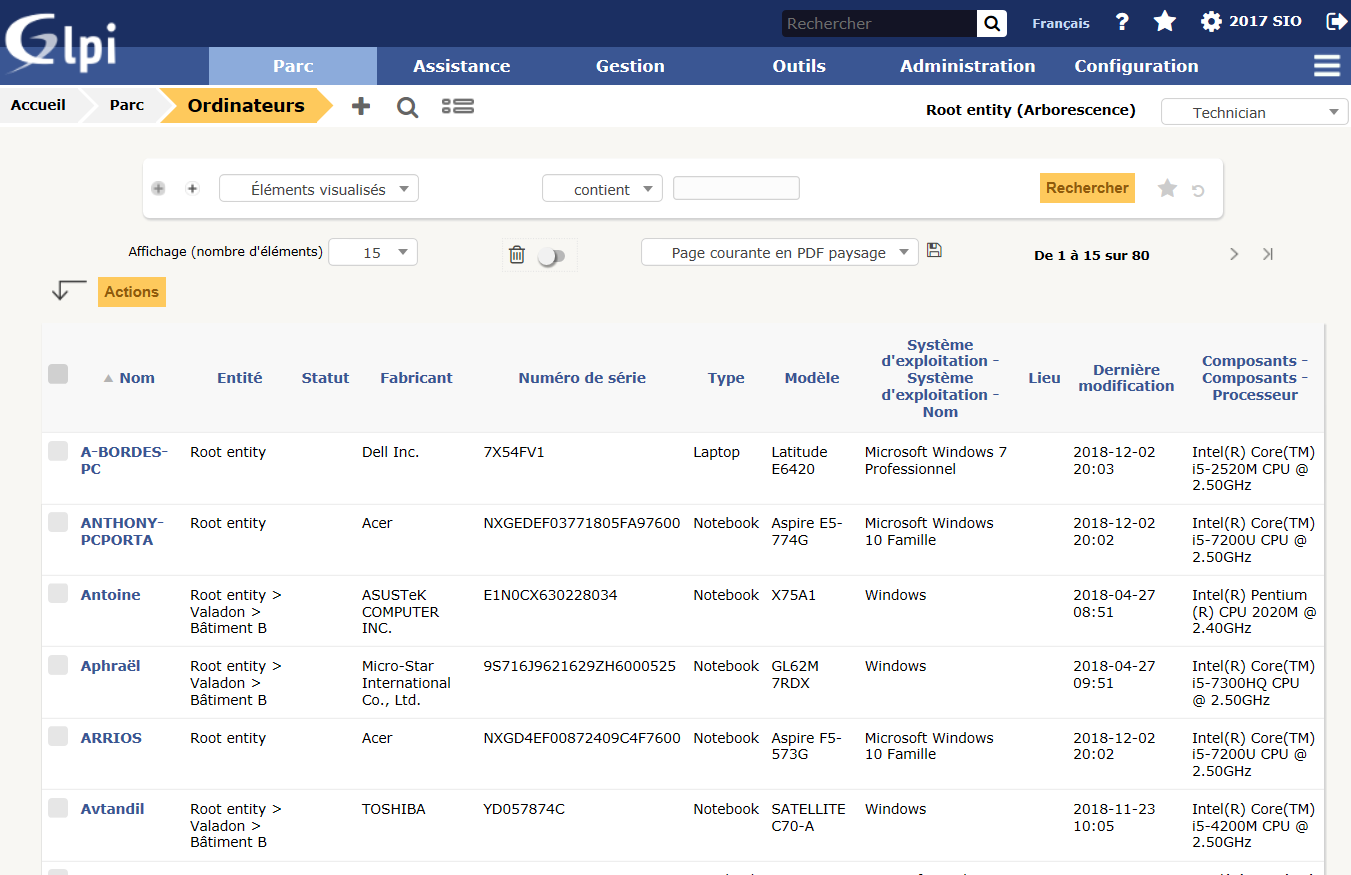
Task: Open the Antoine computer link
Action: pos(110,595)
